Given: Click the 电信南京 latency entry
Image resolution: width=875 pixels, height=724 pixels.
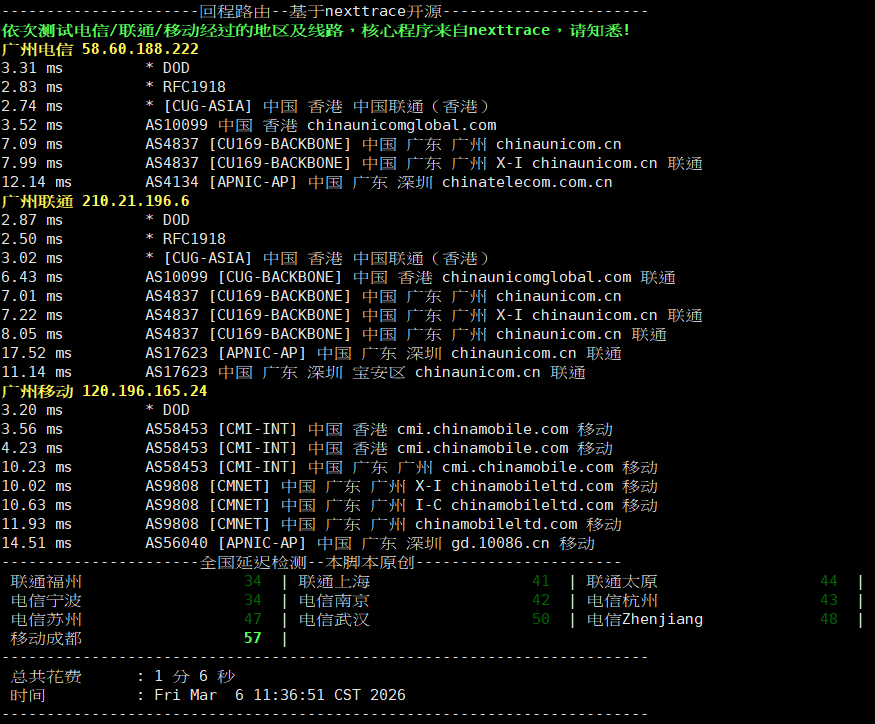Looking at the screenshot, I should click(x=334, y=600).
